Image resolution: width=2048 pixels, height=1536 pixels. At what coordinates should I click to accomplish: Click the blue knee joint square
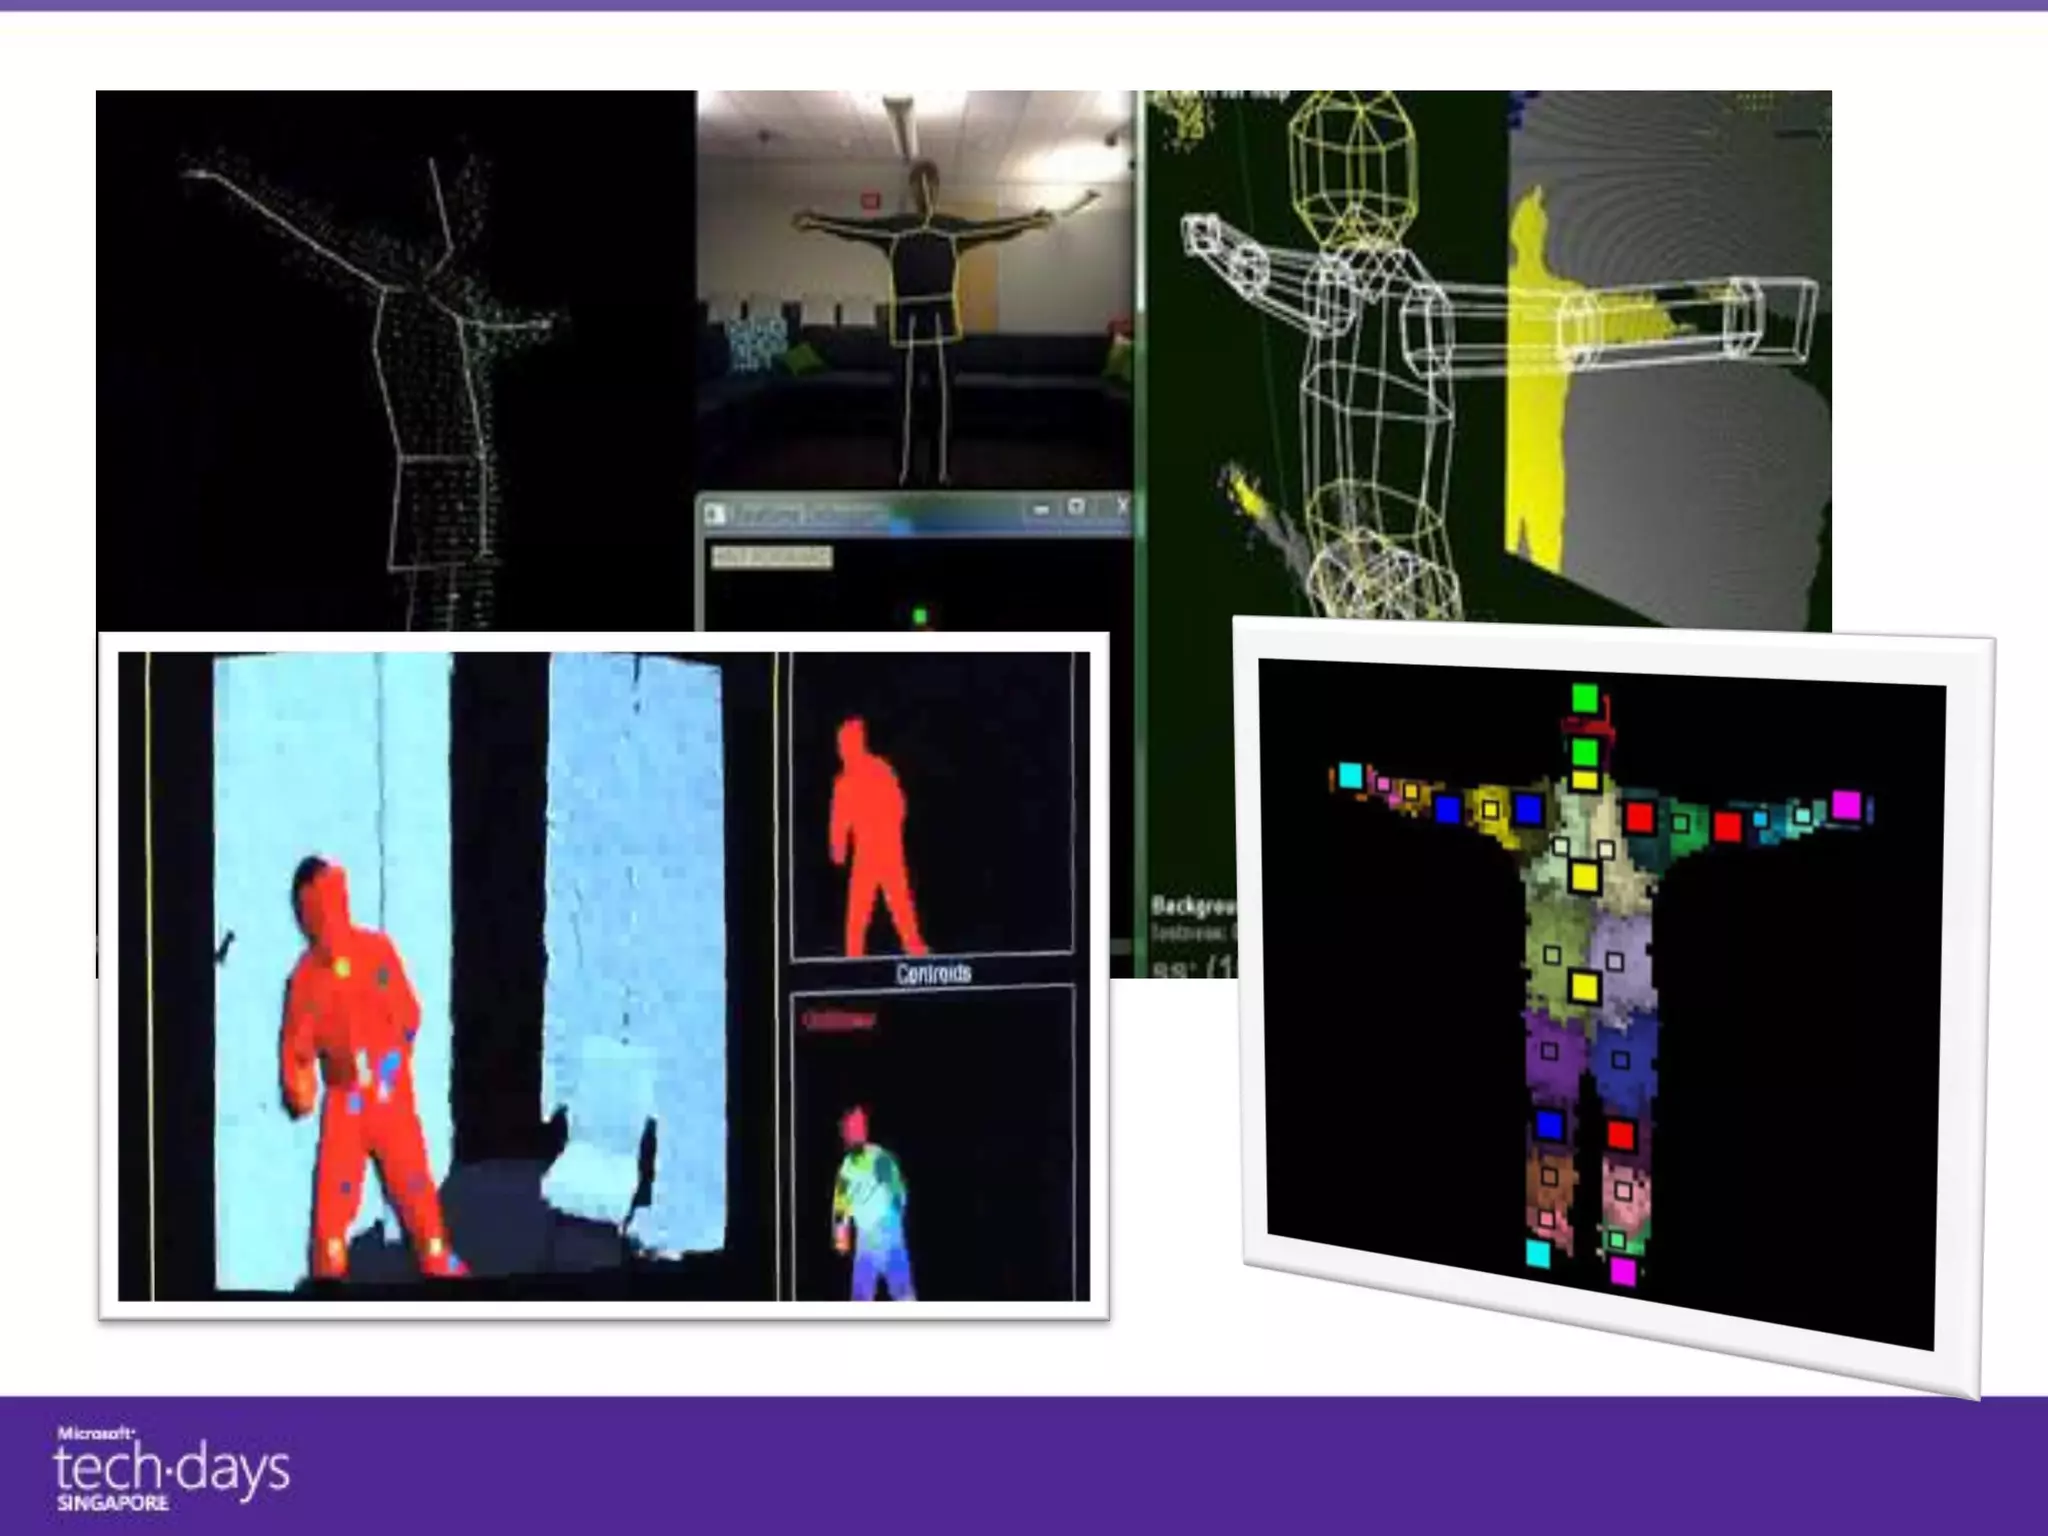pyautogui.click(x=1549, y=1125)
